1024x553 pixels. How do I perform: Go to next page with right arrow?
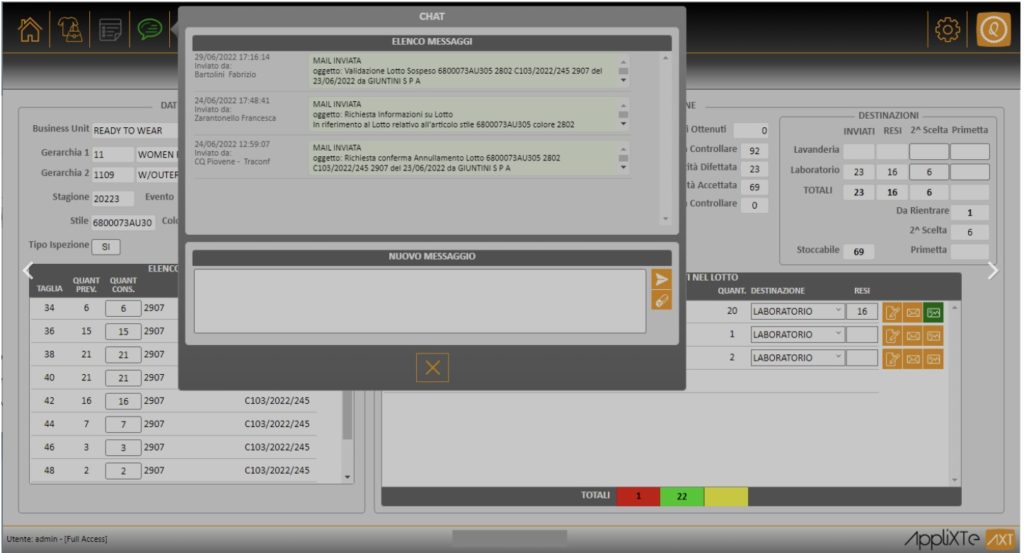tap(993, 270)
